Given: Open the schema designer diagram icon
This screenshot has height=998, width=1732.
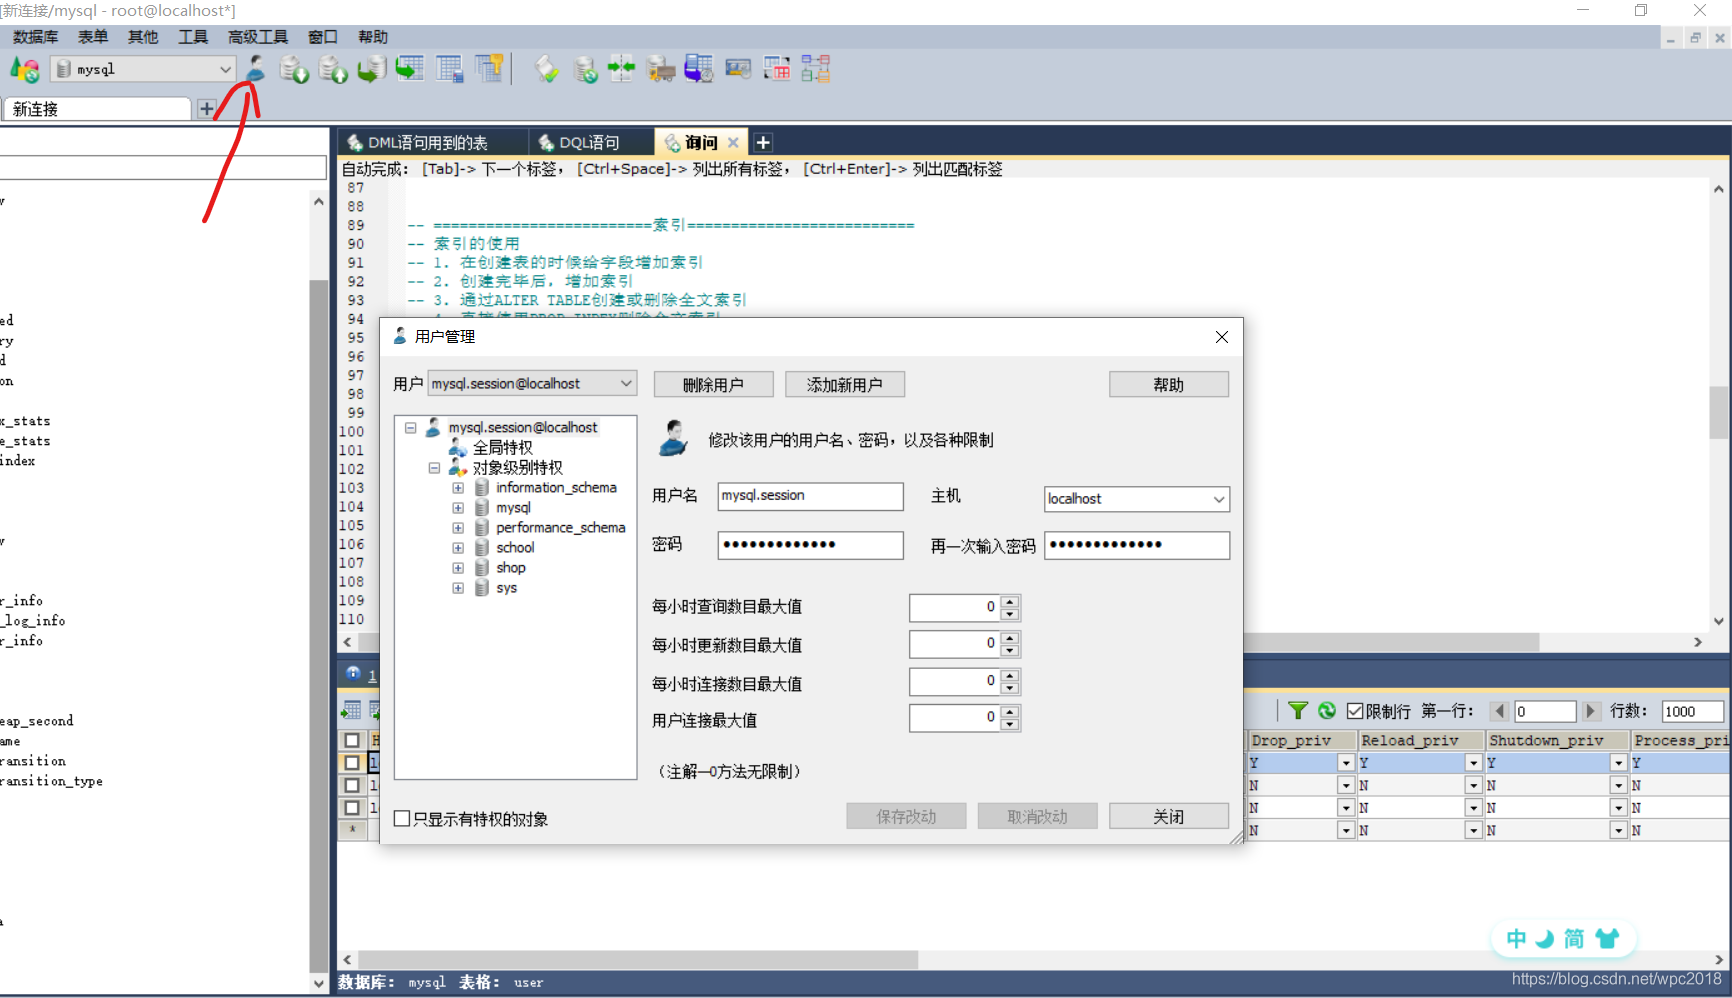Looking at the screenshot, I should (x=816, y=69).
